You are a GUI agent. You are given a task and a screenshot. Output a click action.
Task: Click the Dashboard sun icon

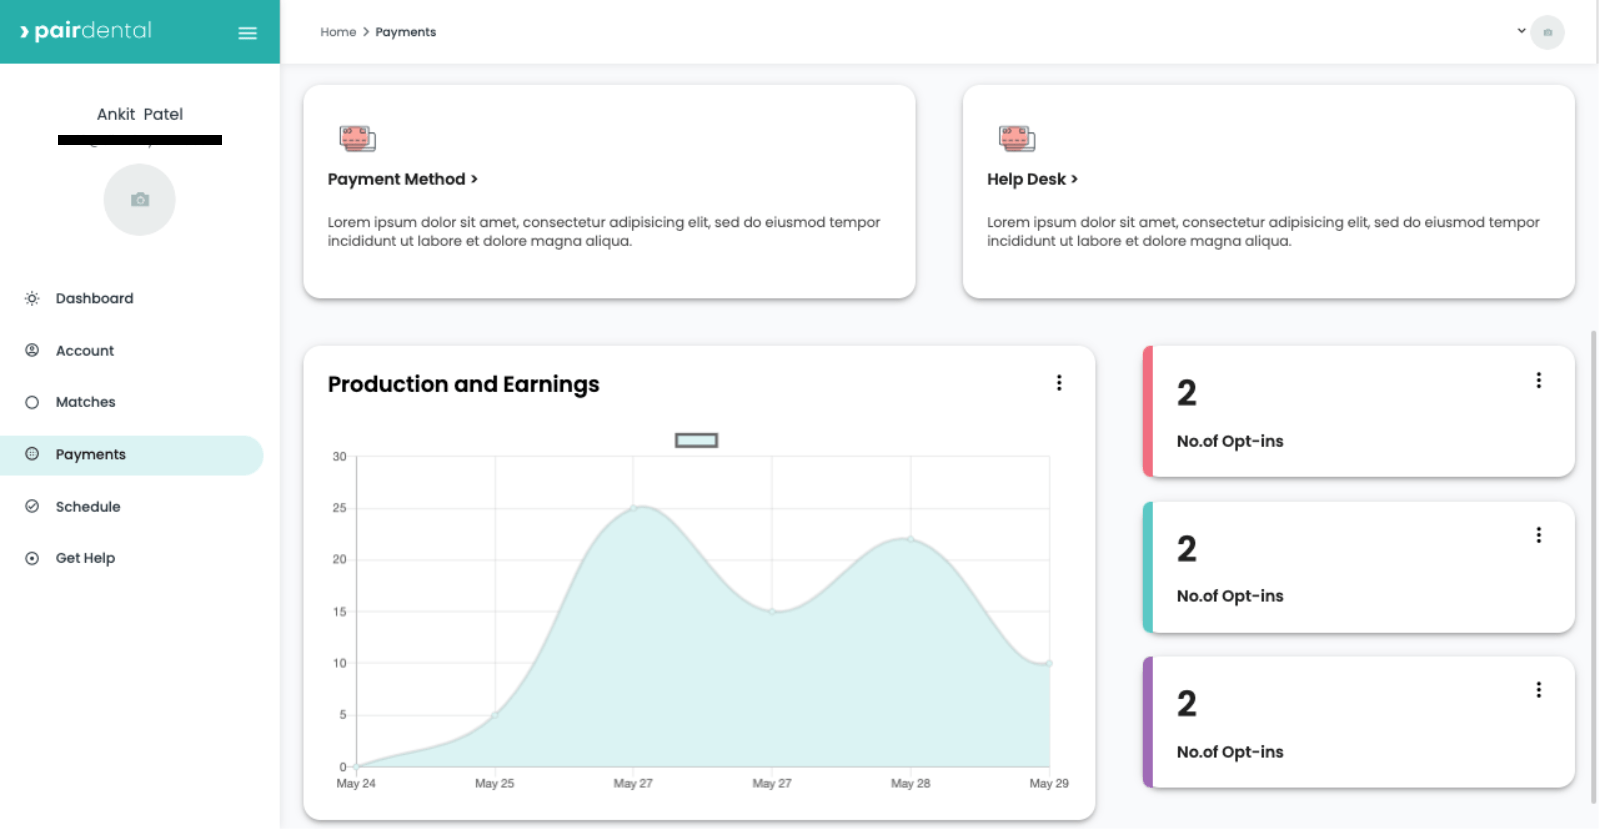pos(32,298)
